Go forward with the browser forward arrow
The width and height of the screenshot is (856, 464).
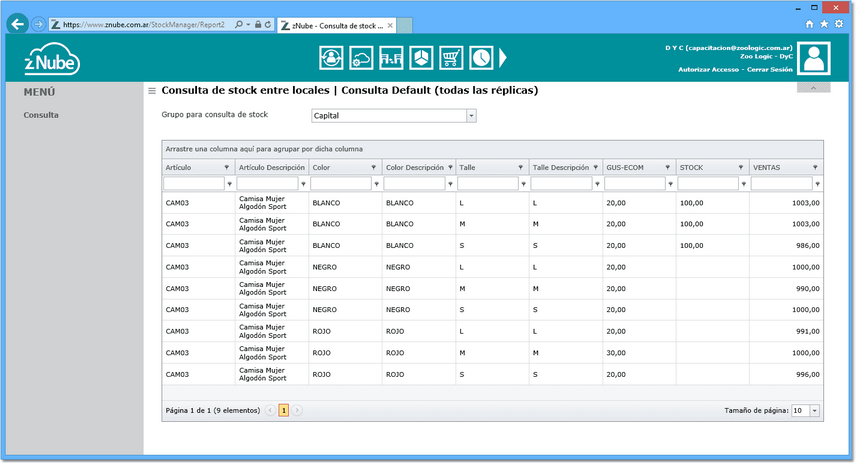(x=38, y=24)
